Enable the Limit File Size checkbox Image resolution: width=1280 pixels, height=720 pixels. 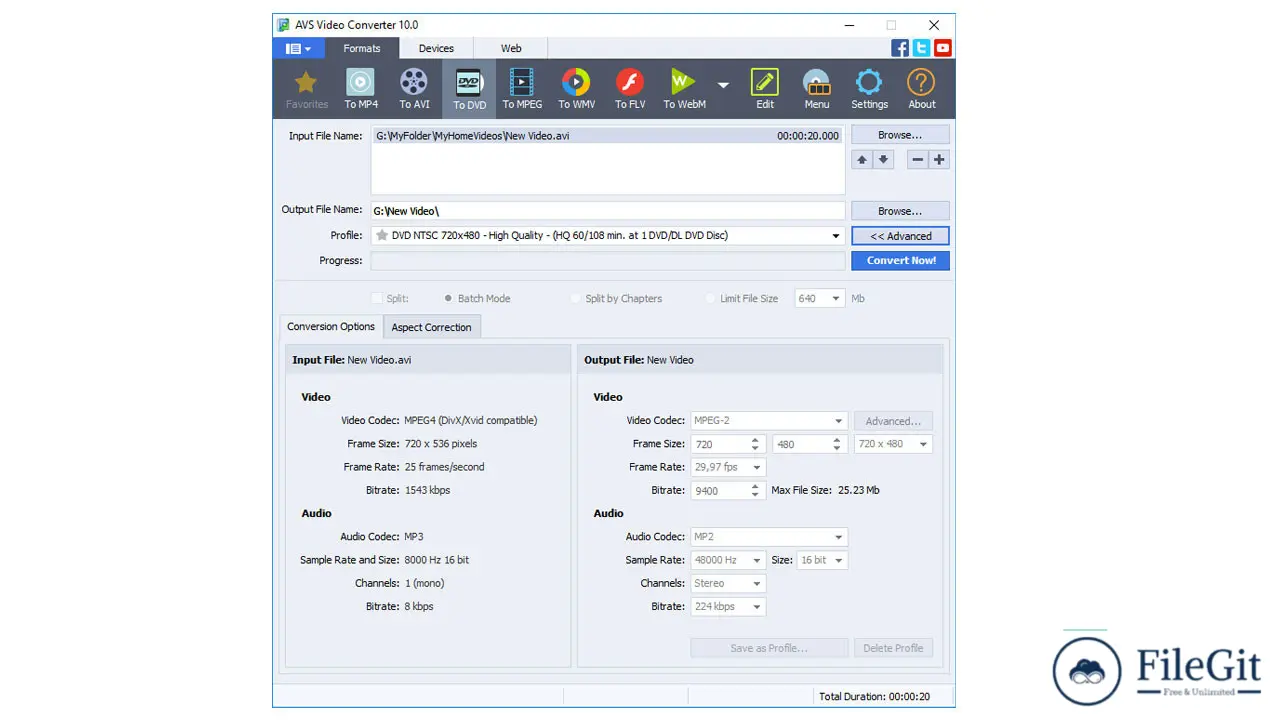click(x=710, y=298)
